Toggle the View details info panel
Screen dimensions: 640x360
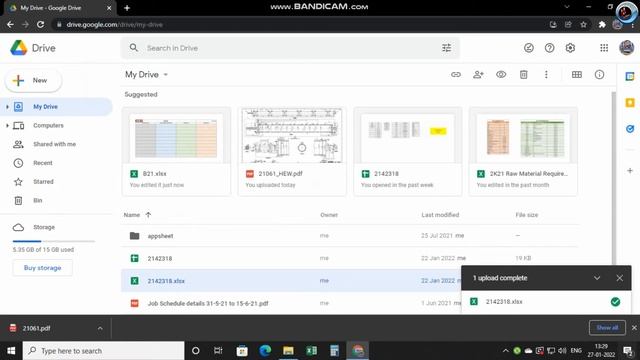[599, 74]
